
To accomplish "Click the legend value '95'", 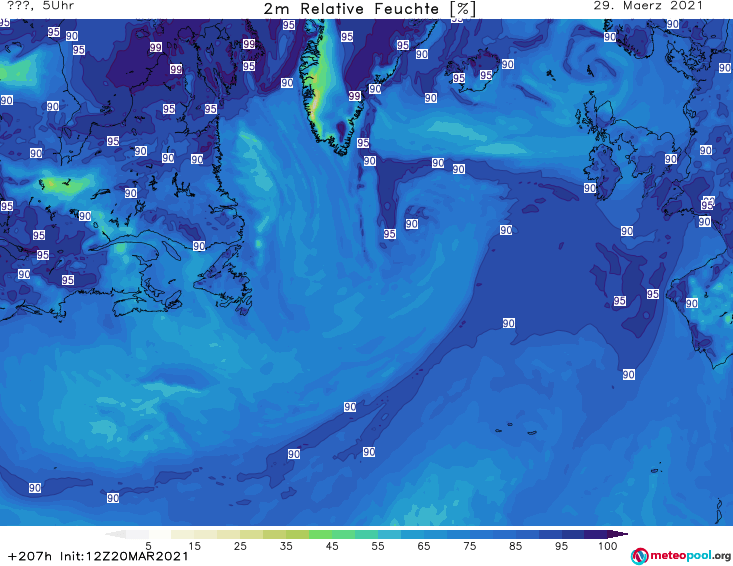I will click(x=561, y=546).
